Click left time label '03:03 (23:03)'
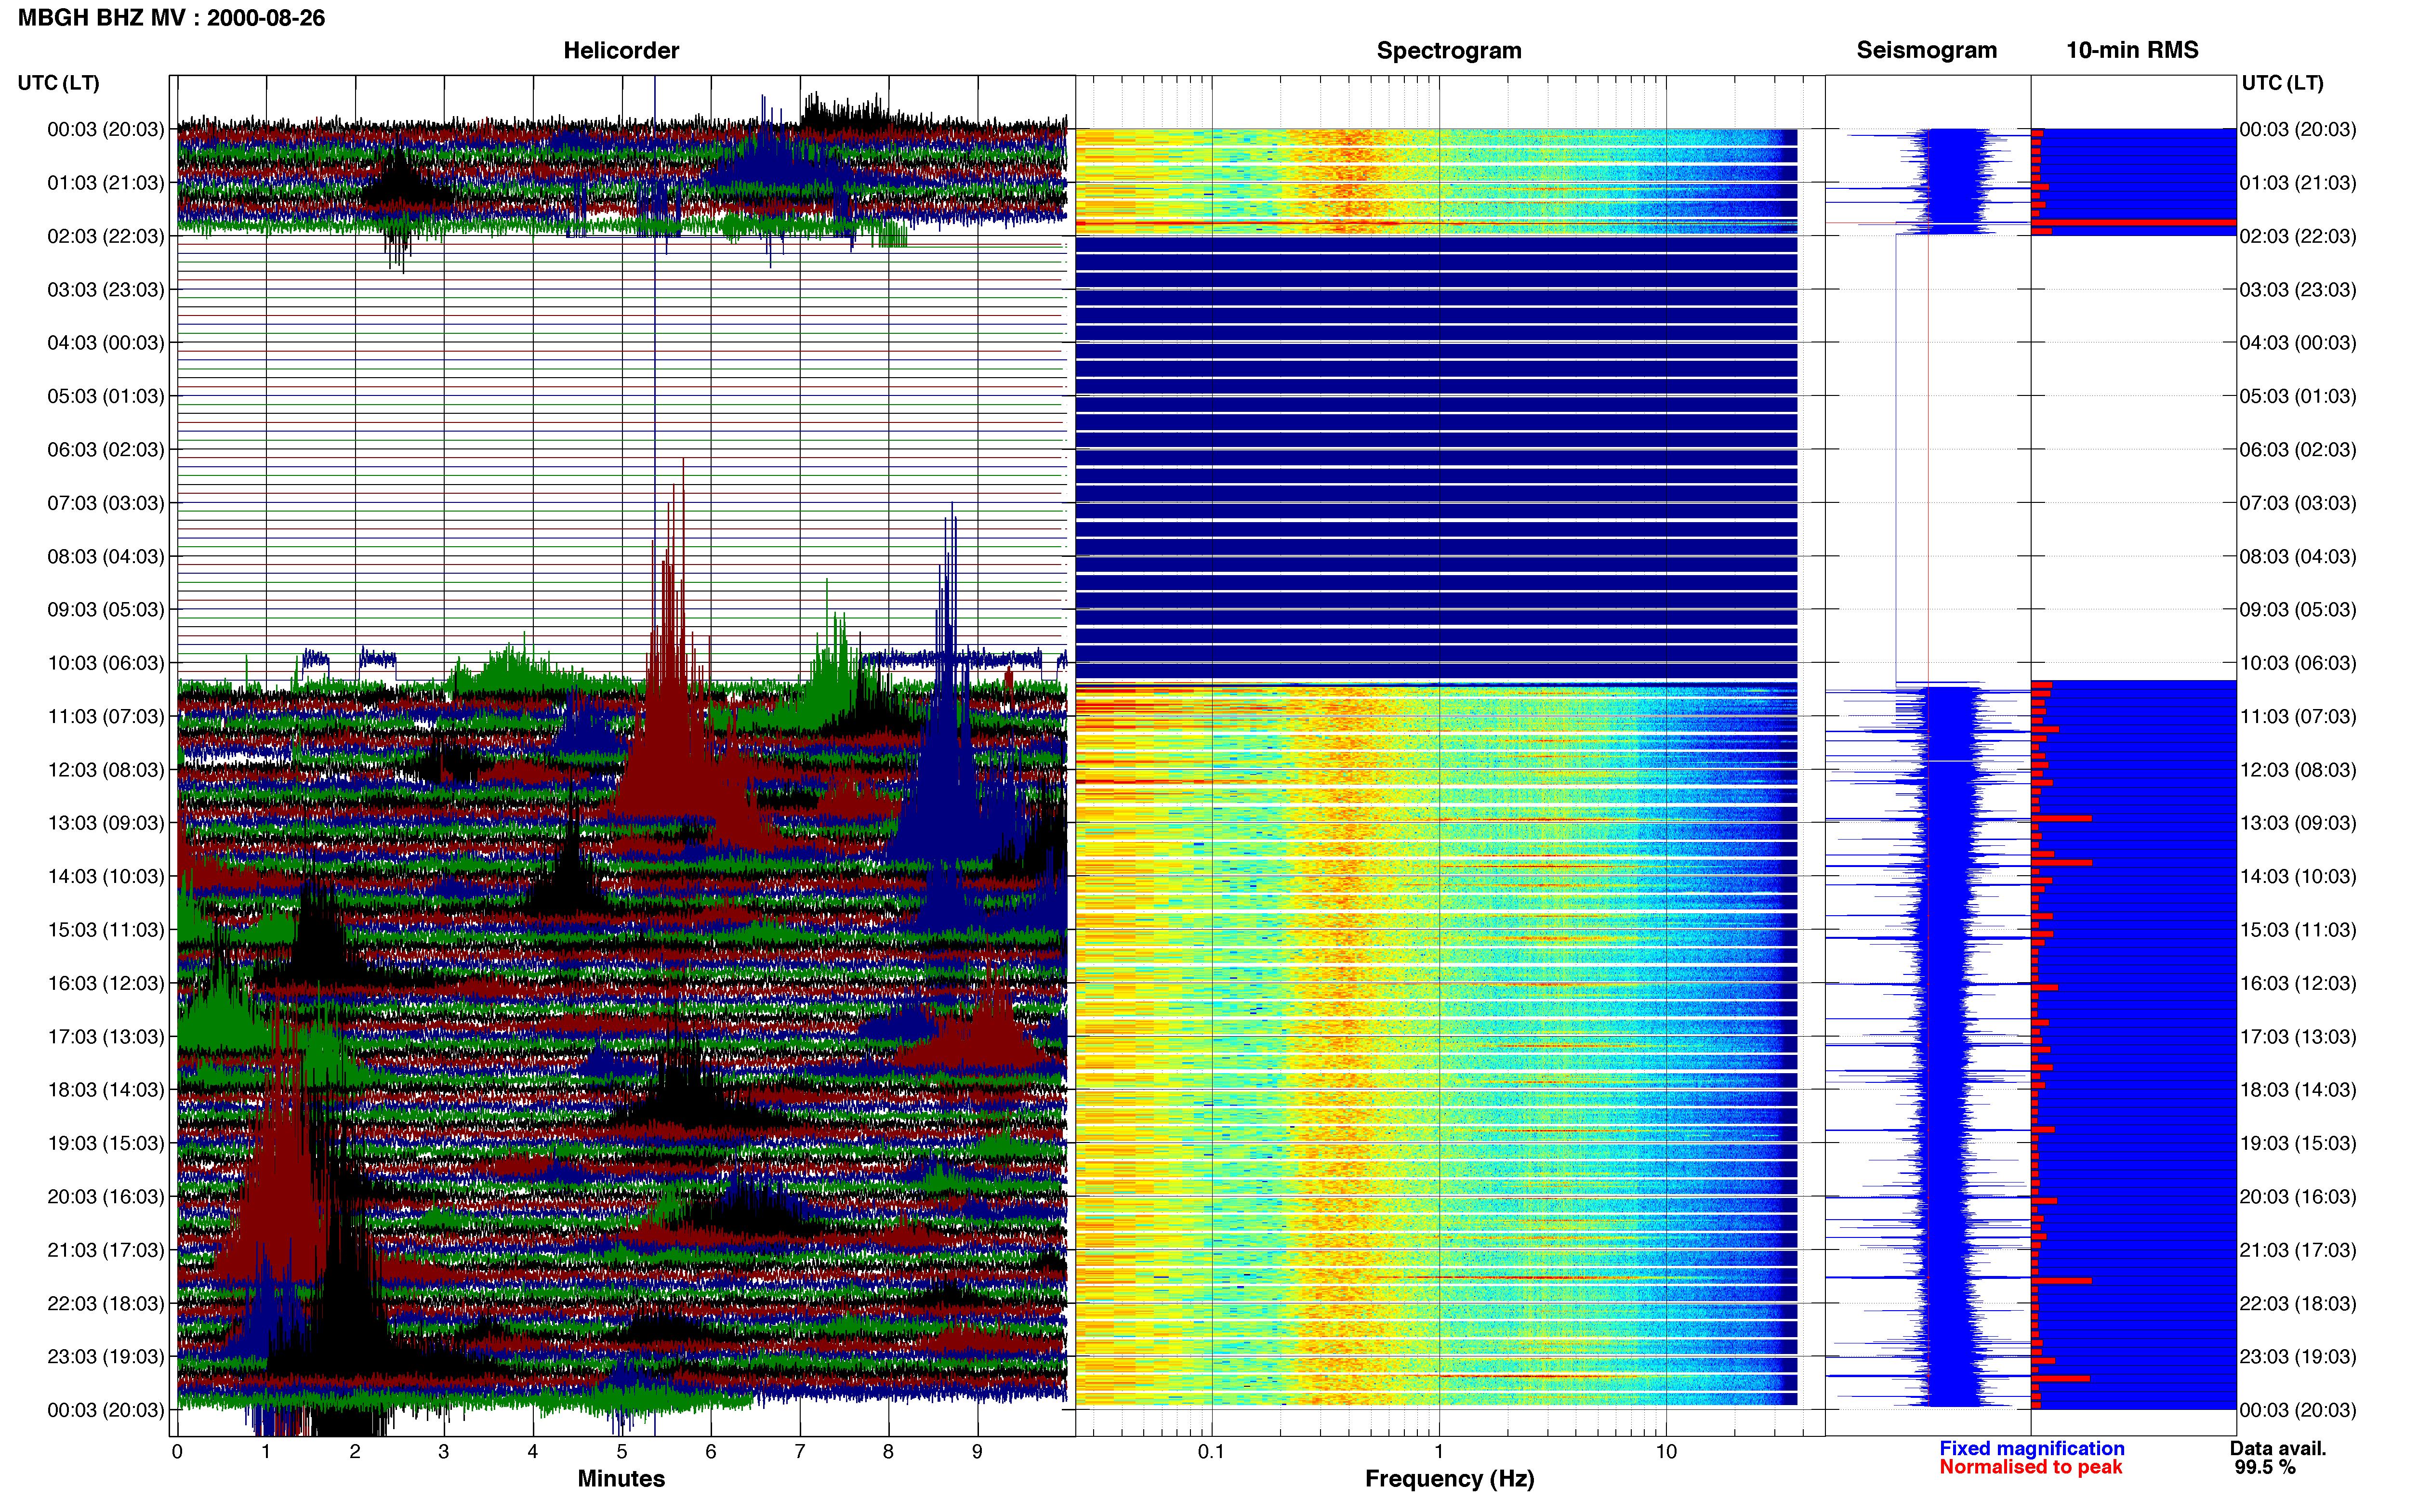 (x=105, y=290)
